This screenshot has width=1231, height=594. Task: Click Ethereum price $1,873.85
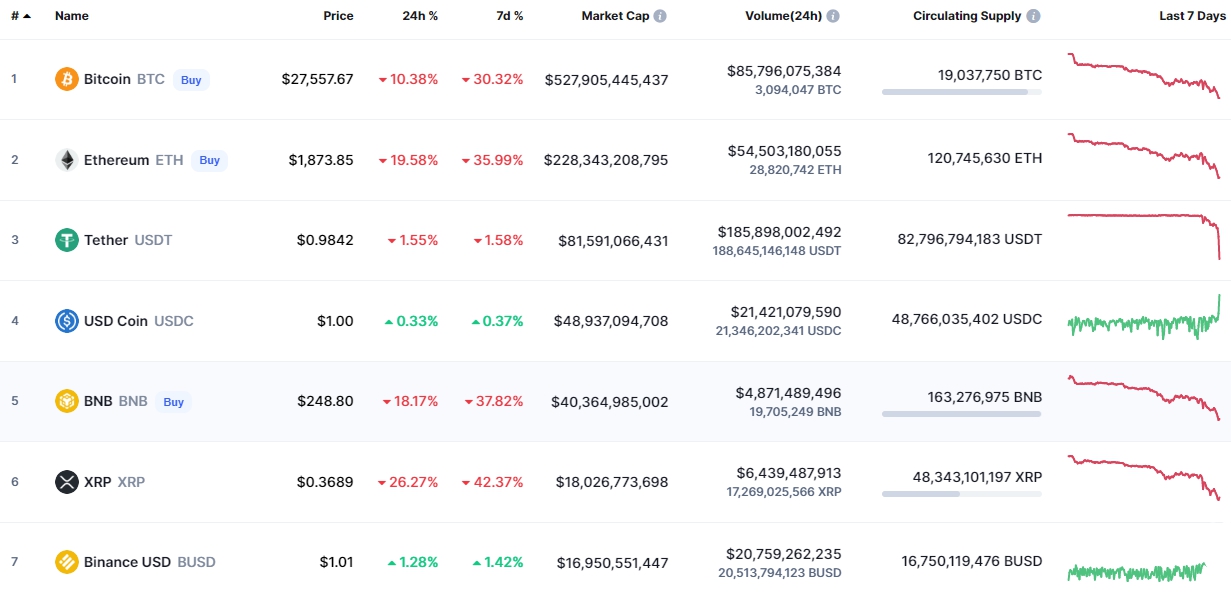(x=321, y=160)
